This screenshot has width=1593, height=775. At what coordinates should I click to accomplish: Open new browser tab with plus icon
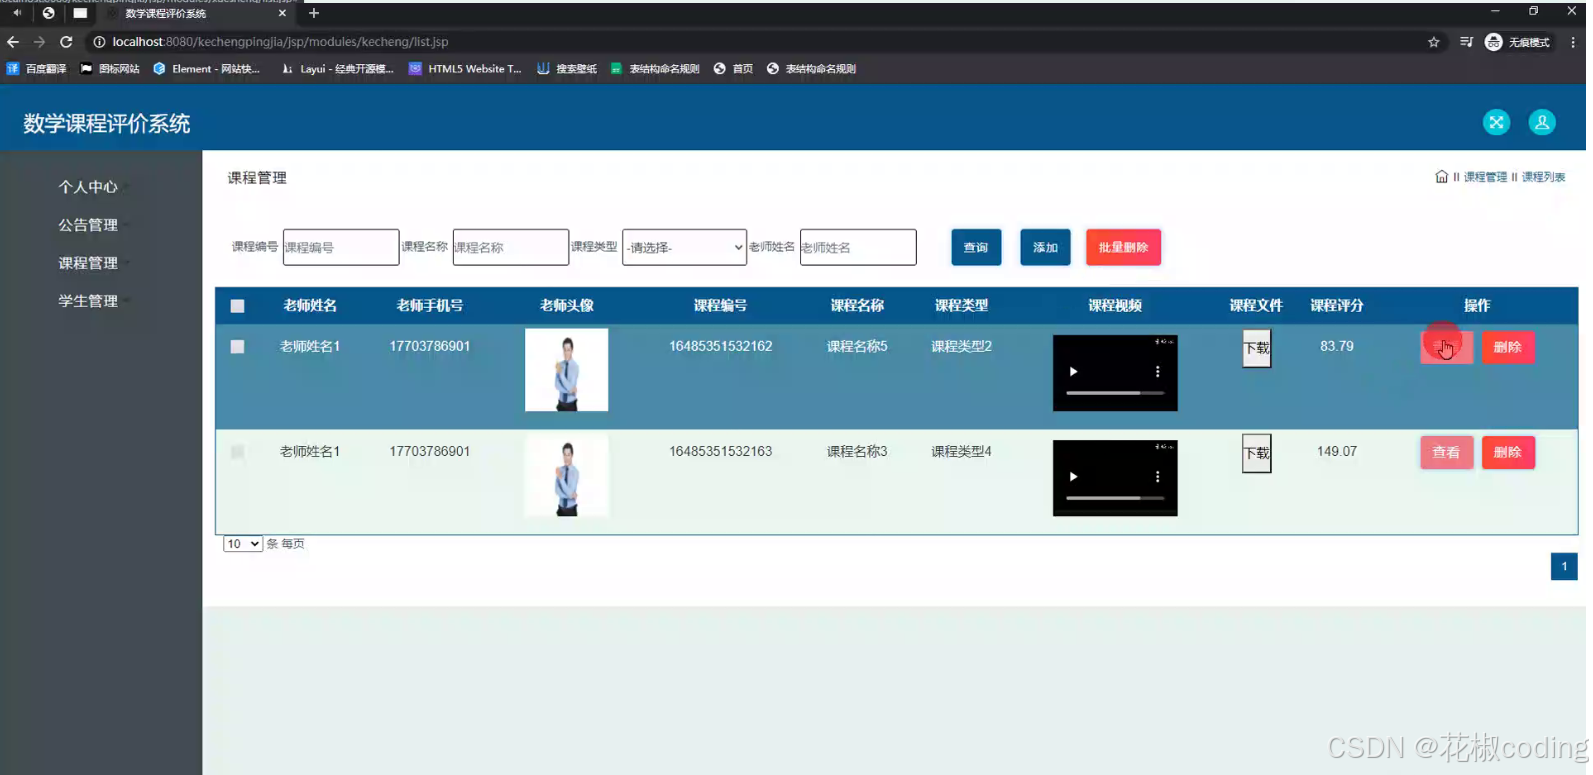314,13
